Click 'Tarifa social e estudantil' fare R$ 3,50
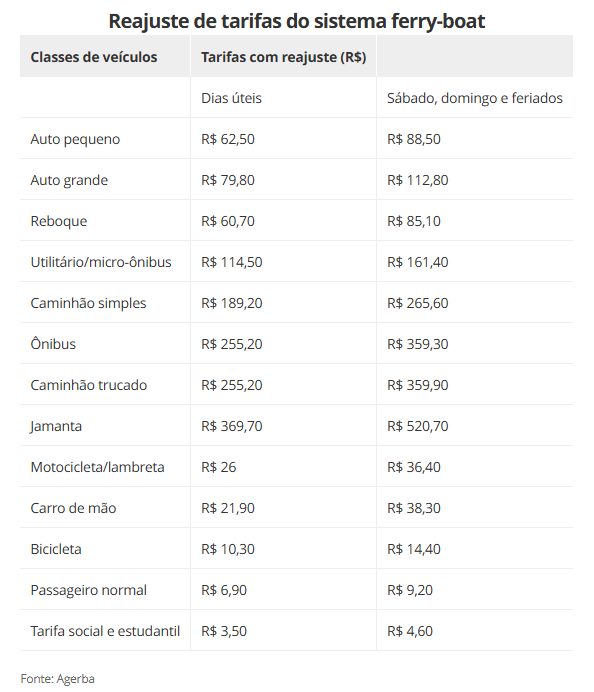594x692 pixels. pyautogui.click(x=224, y=632)
